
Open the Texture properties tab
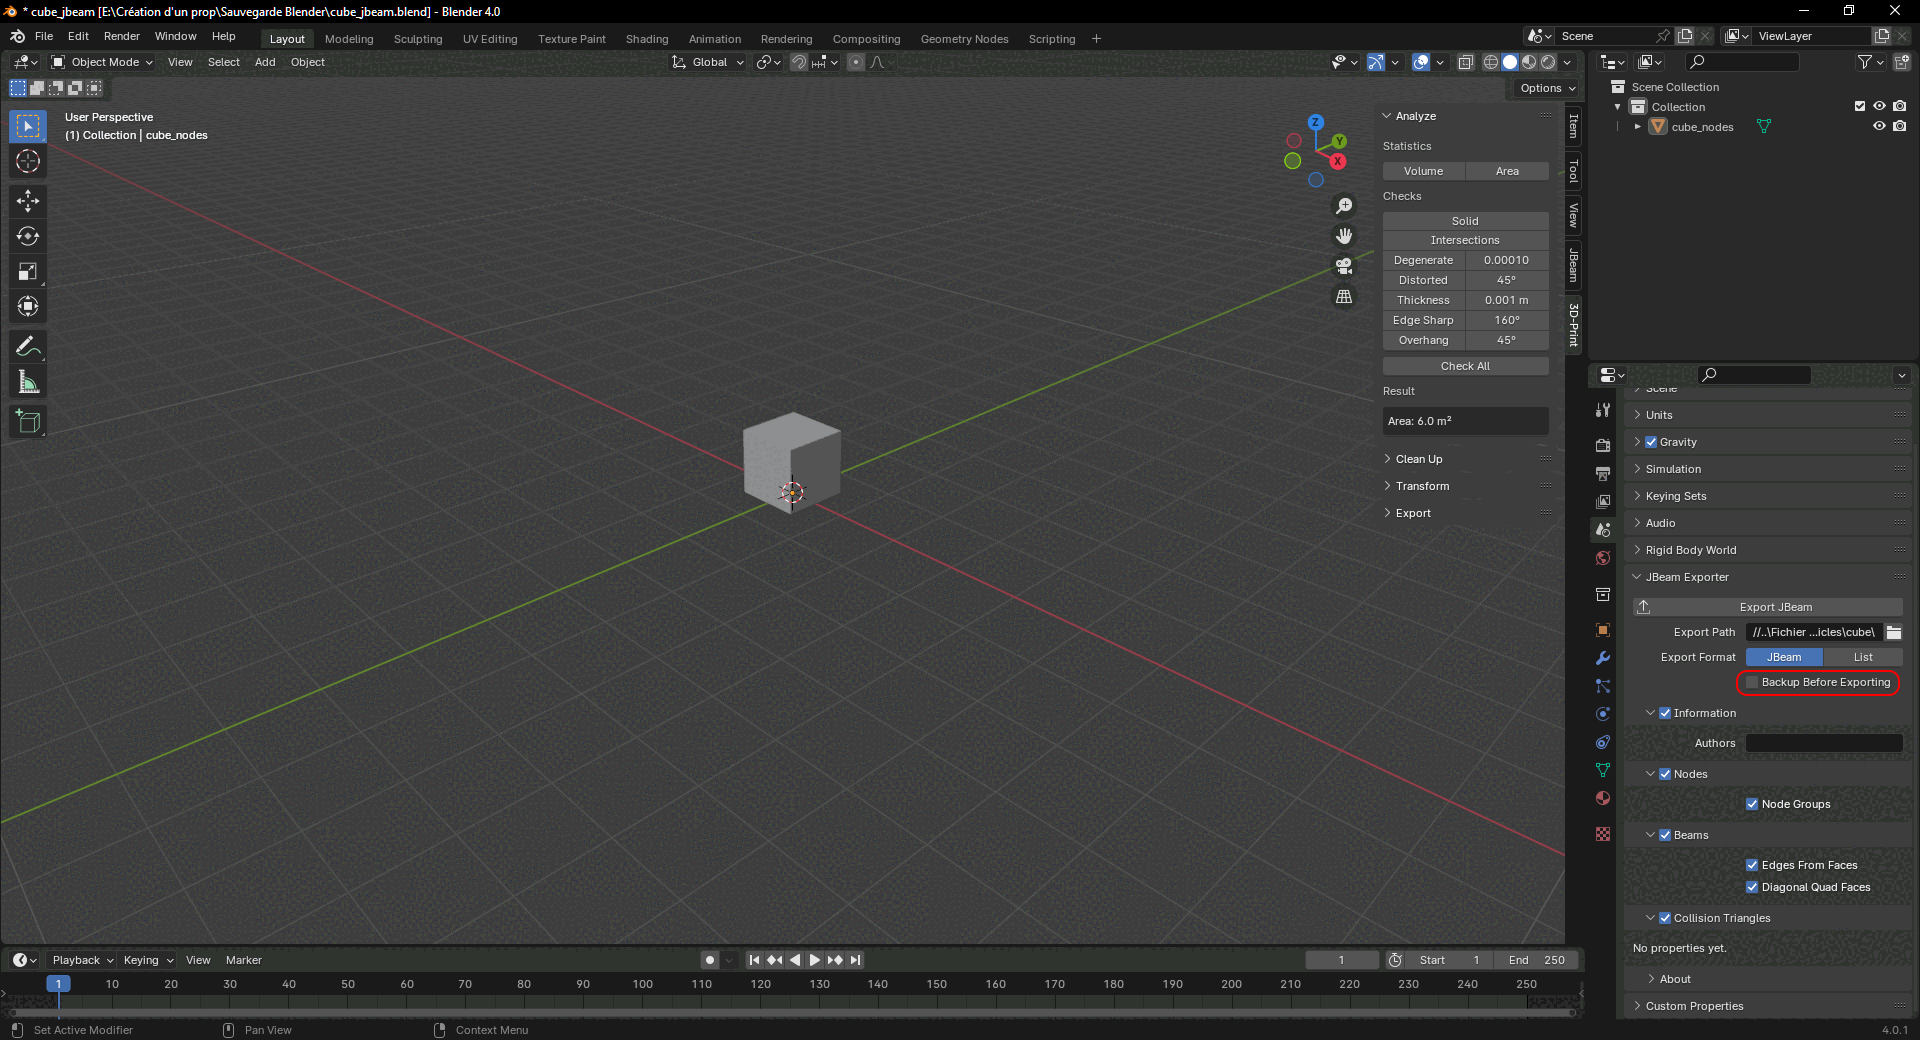pyautogui.click(x=1603, y=834)
